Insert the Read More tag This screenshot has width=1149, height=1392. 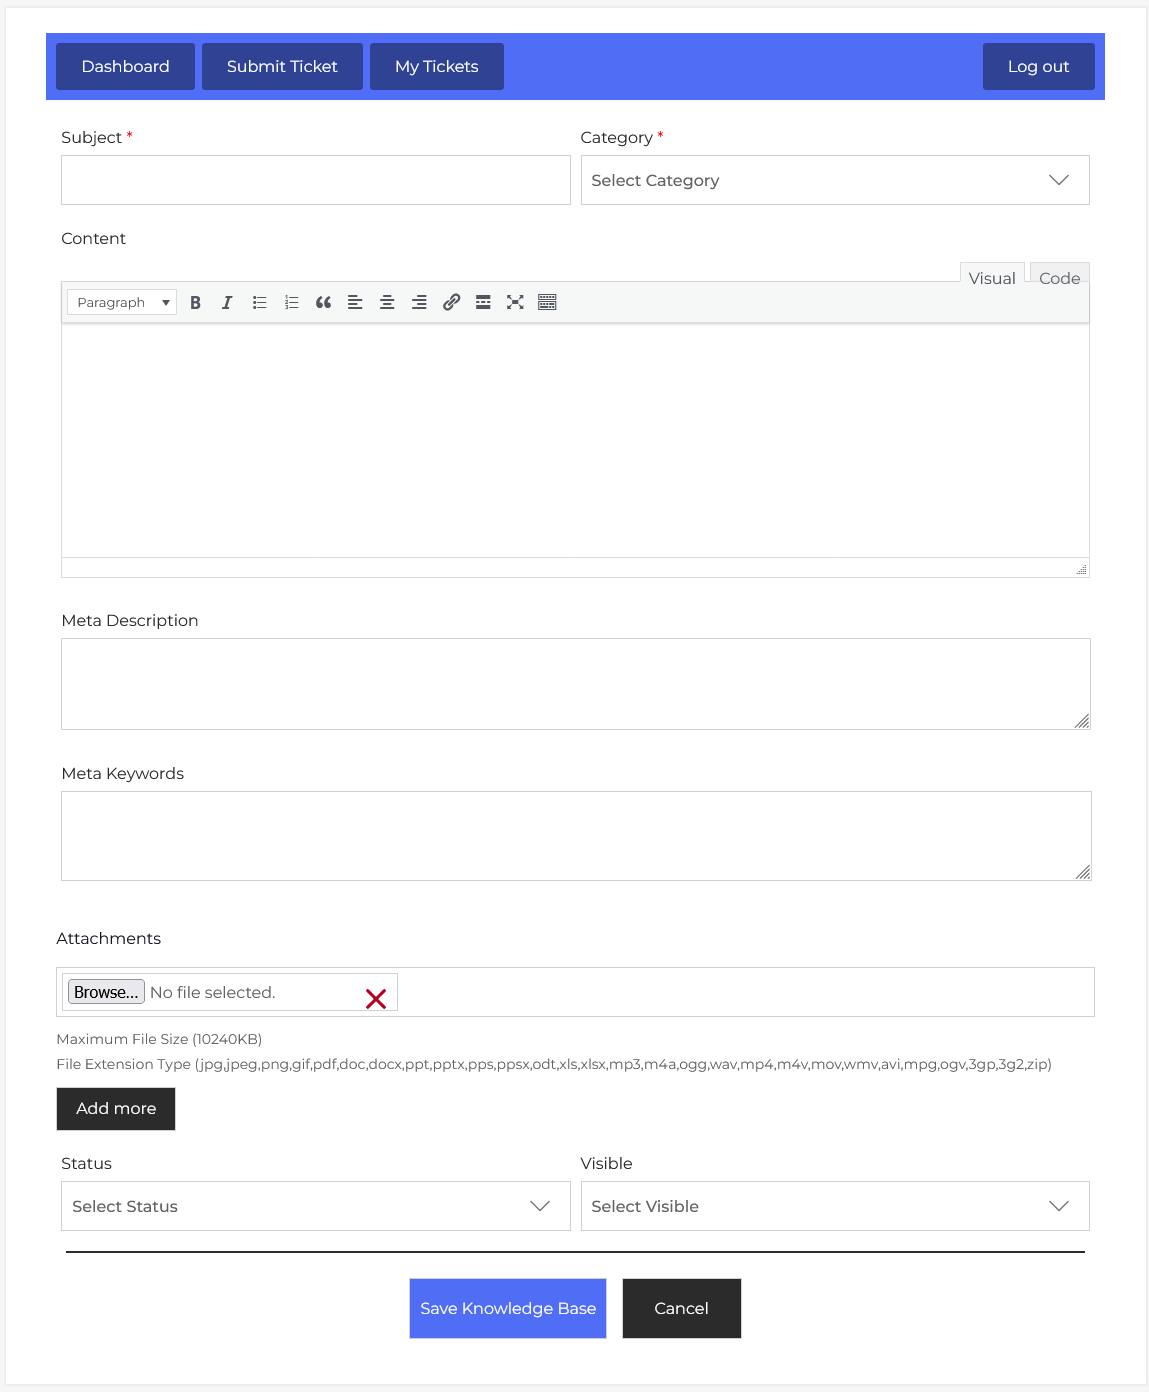pos(483,303)
